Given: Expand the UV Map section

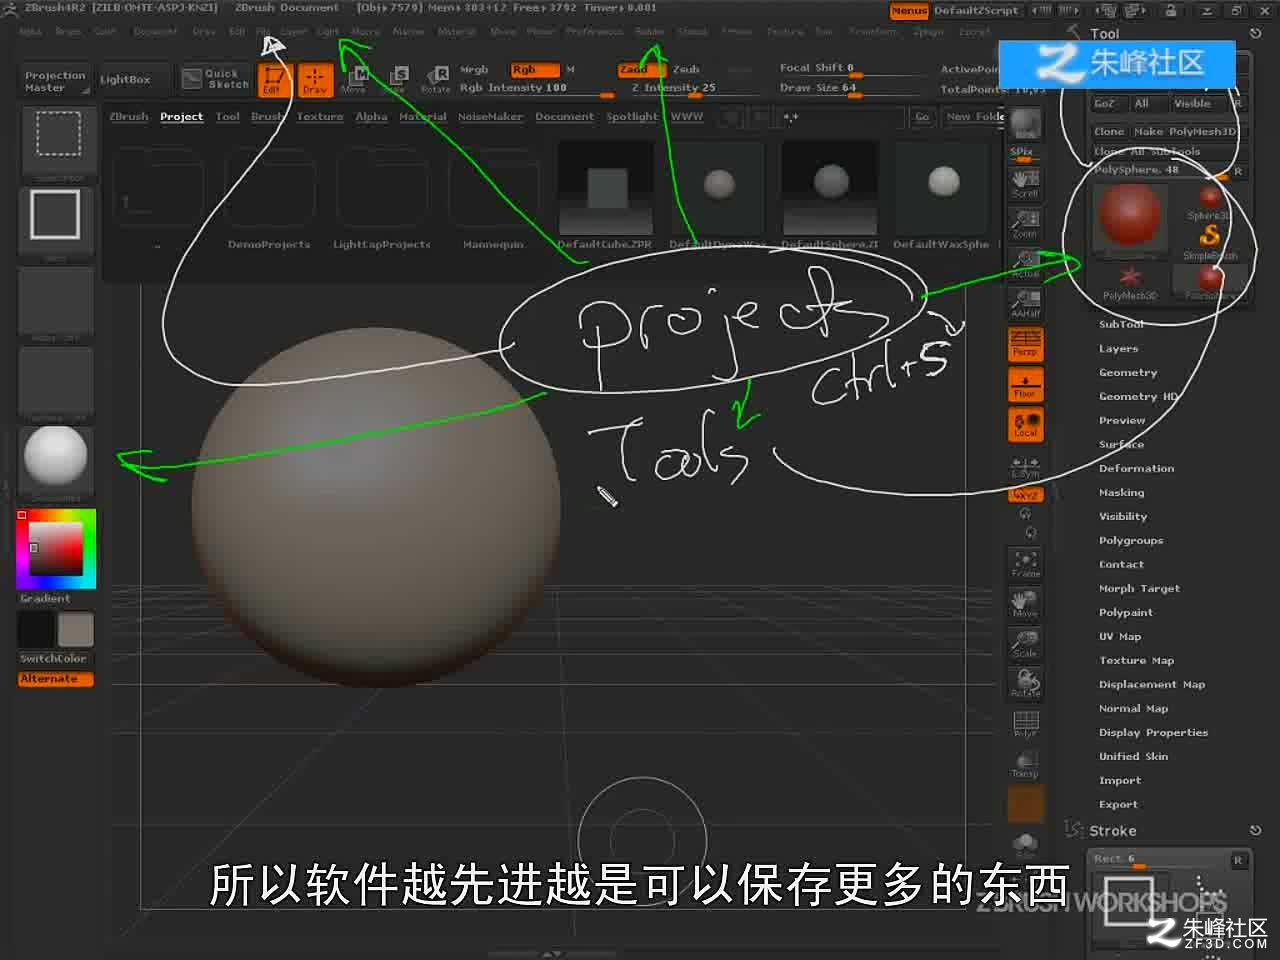Looking at the screenshot, I should pos(1120,636).
